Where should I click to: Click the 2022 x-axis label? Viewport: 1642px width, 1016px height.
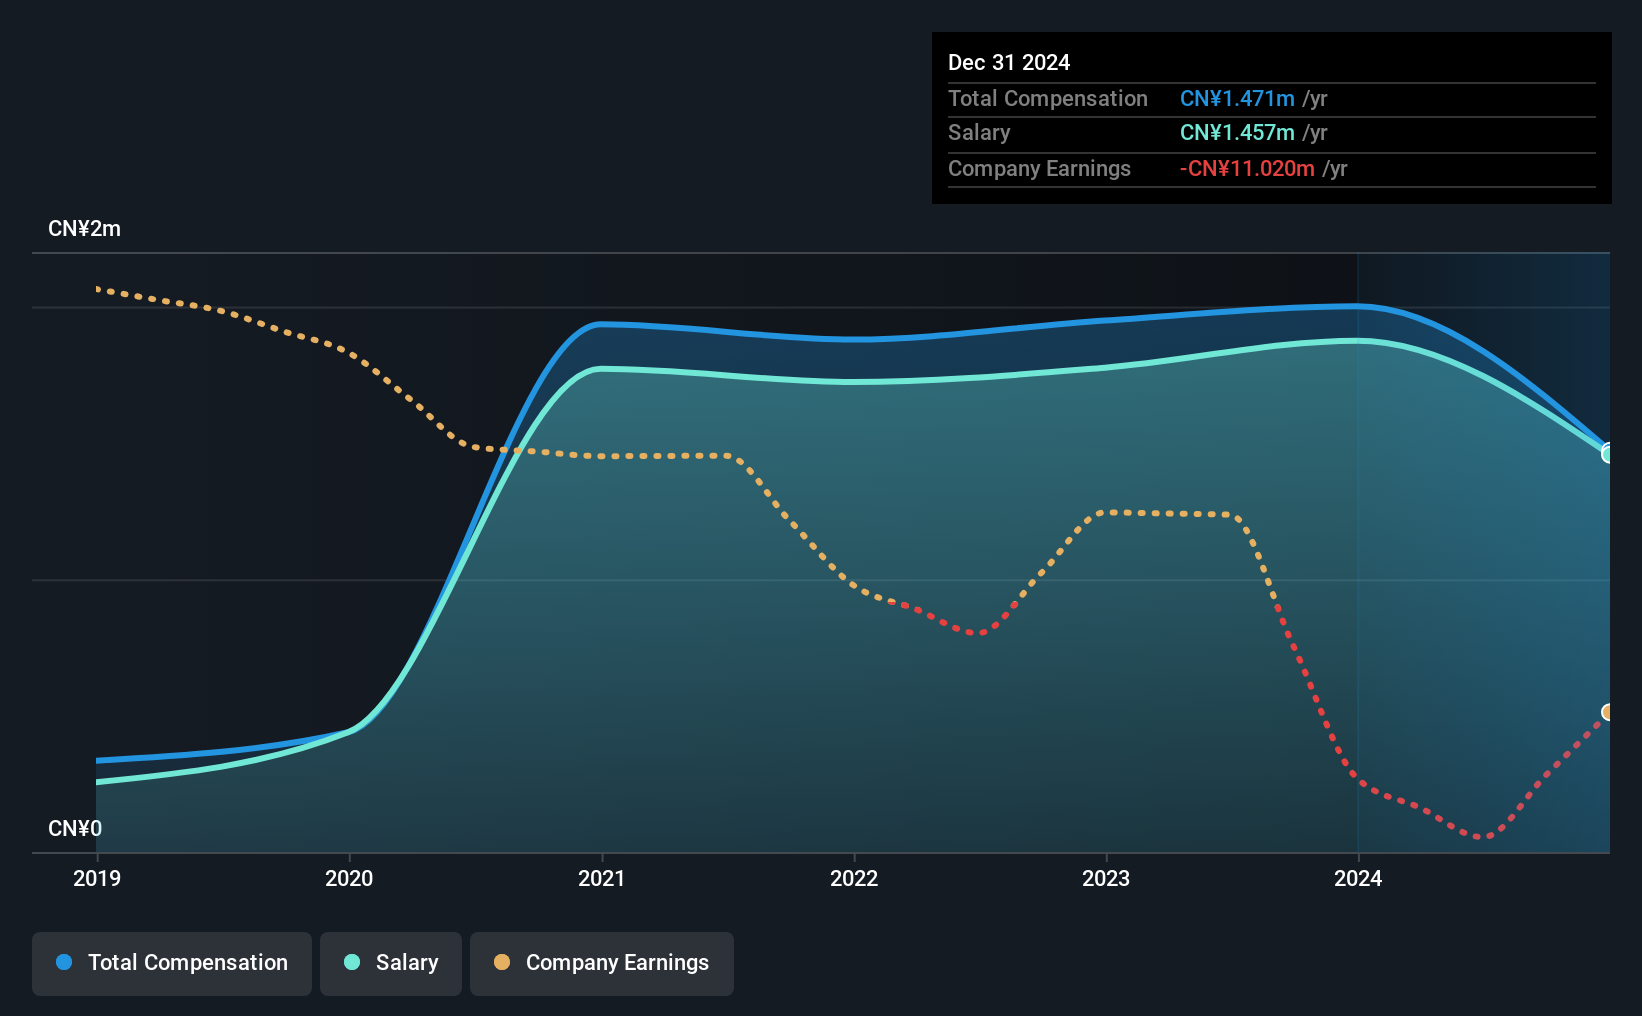click(x=854, y=878)
